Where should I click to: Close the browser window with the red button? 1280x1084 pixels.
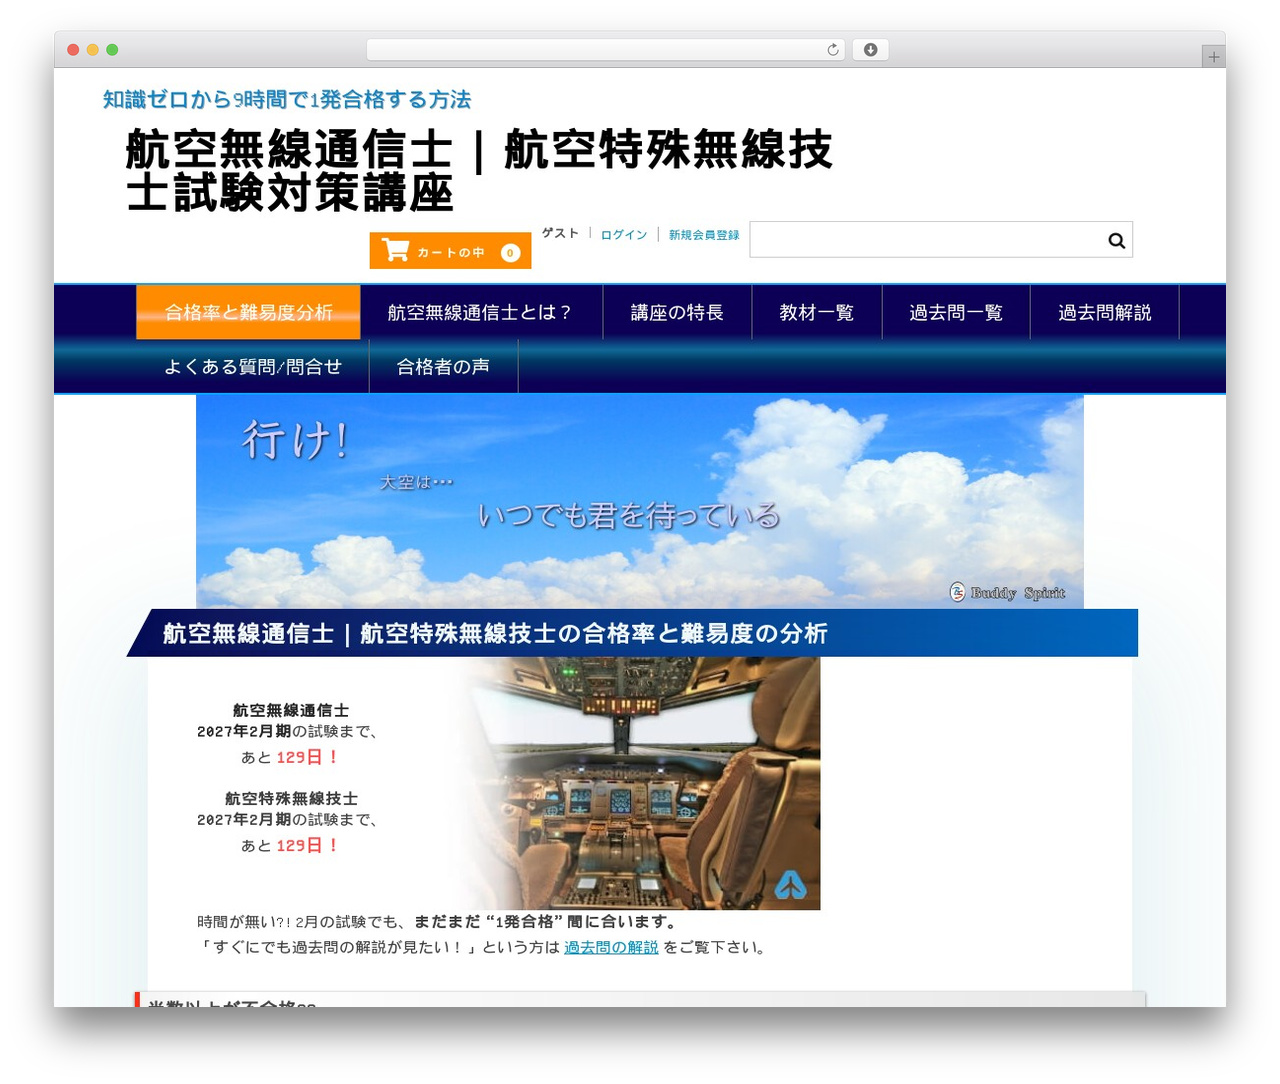[73, 50]
